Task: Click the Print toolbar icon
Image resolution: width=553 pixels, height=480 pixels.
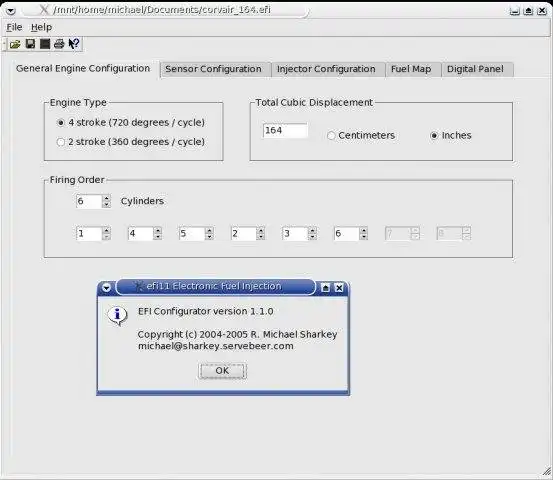Action: 59,44
